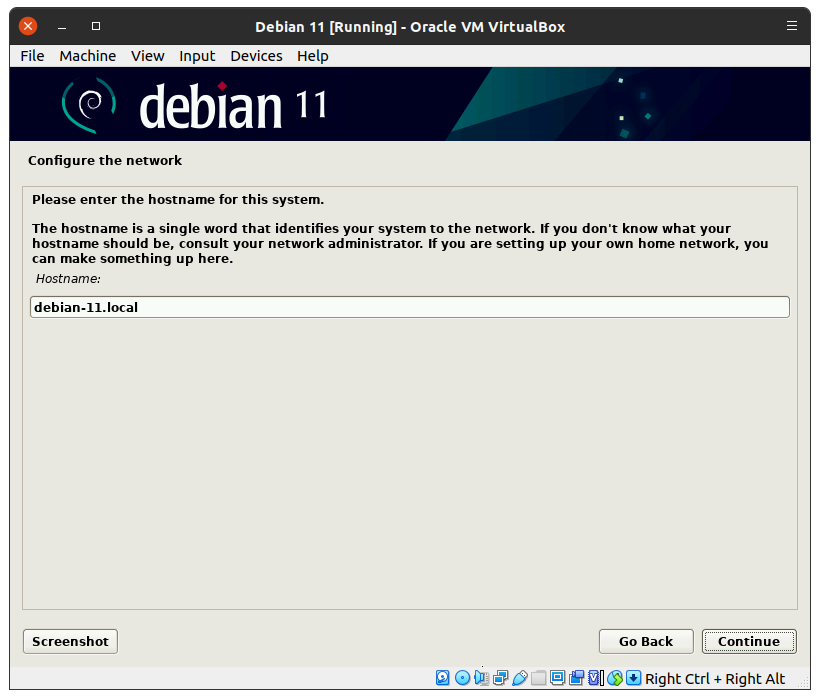Click Go Back to return to previous step

point(645,642)
